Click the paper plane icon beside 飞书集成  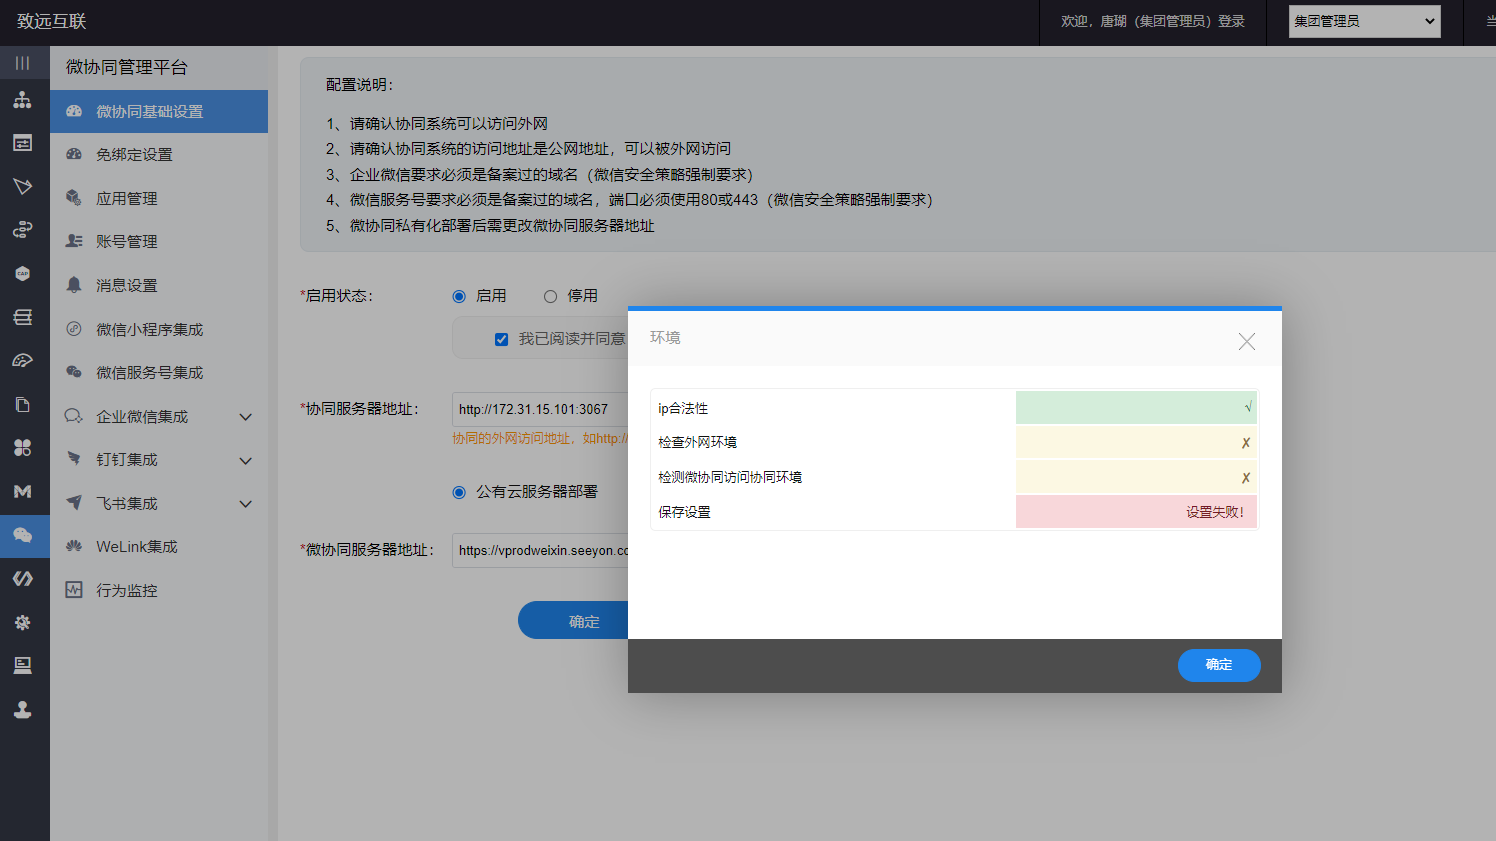coord(74,503)
